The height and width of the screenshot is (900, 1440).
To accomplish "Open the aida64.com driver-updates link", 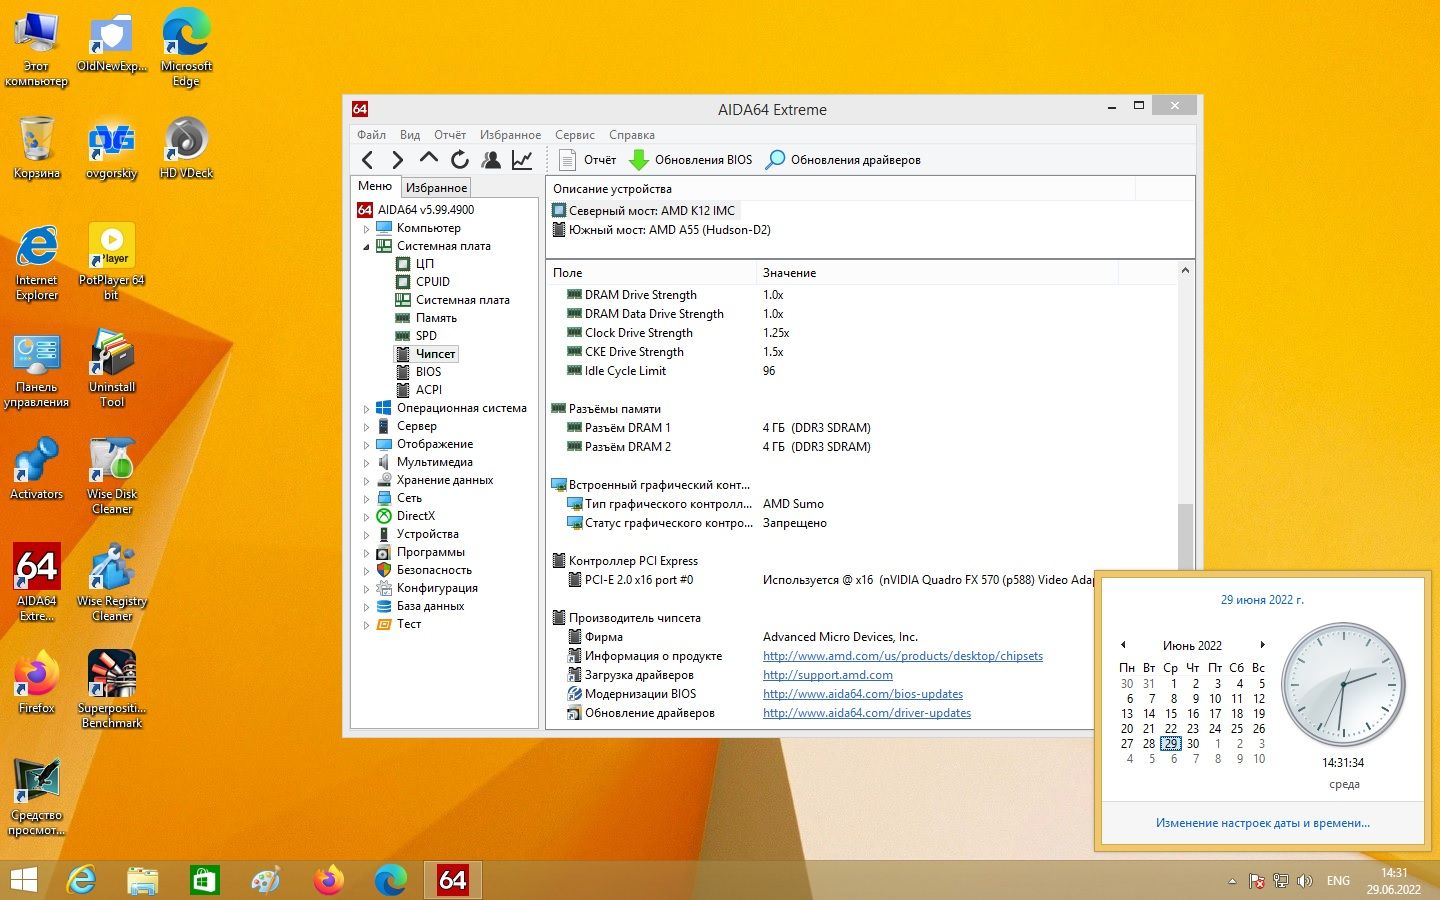I will [867, 713].
